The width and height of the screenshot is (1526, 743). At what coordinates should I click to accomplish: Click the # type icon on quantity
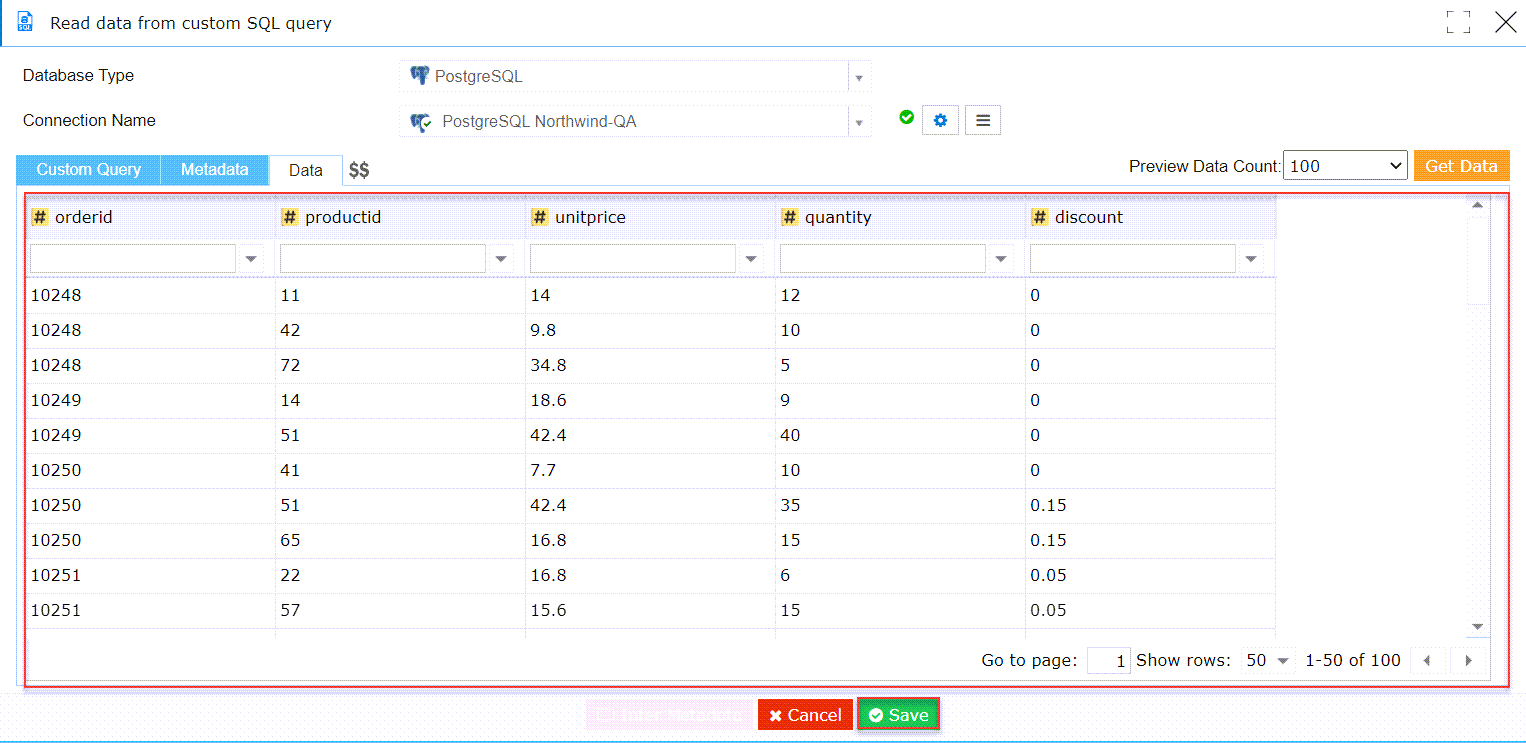pos(790,217)
